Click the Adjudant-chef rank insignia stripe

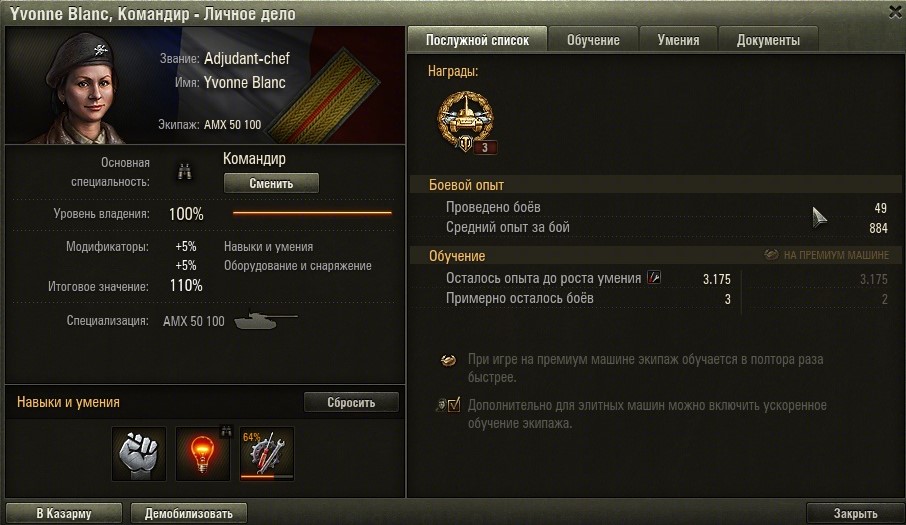pyautogui.click(x=322, y=95)
